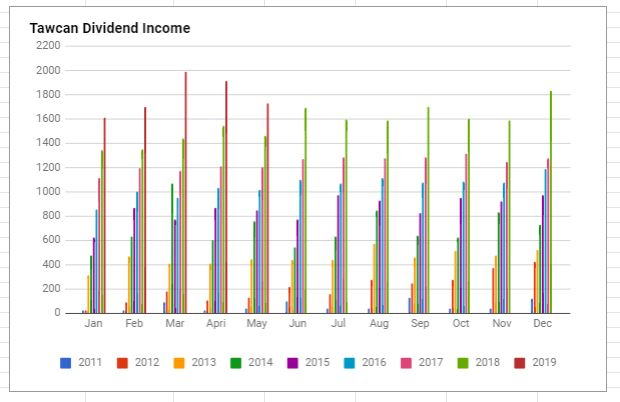Click the Sep month axis label
Screen dimensions: 620x402
(420, 325)
